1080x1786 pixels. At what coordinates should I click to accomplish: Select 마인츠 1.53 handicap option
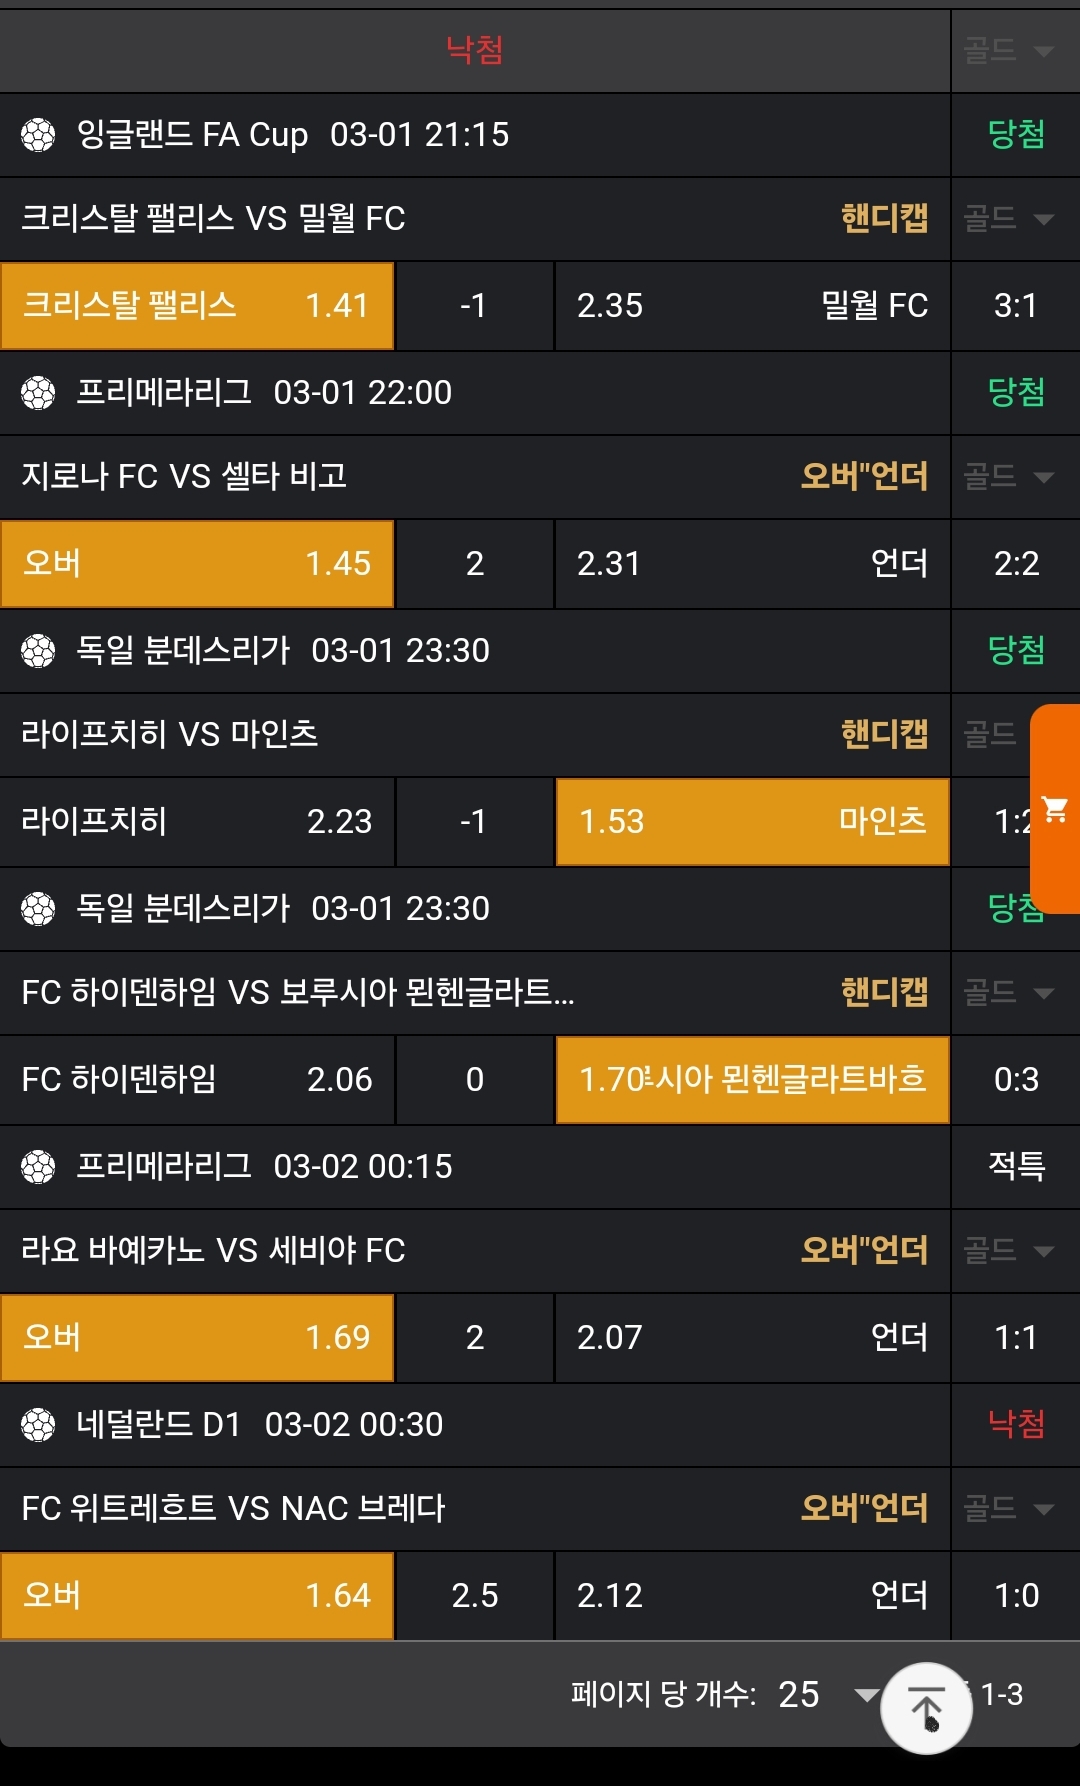pos(752,822)
